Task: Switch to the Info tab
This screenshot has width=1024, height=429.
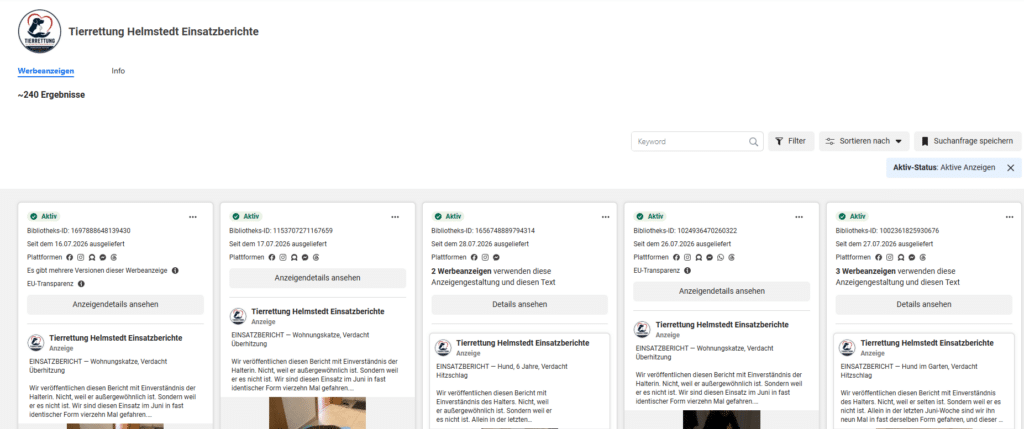Action: pos(118,71)
